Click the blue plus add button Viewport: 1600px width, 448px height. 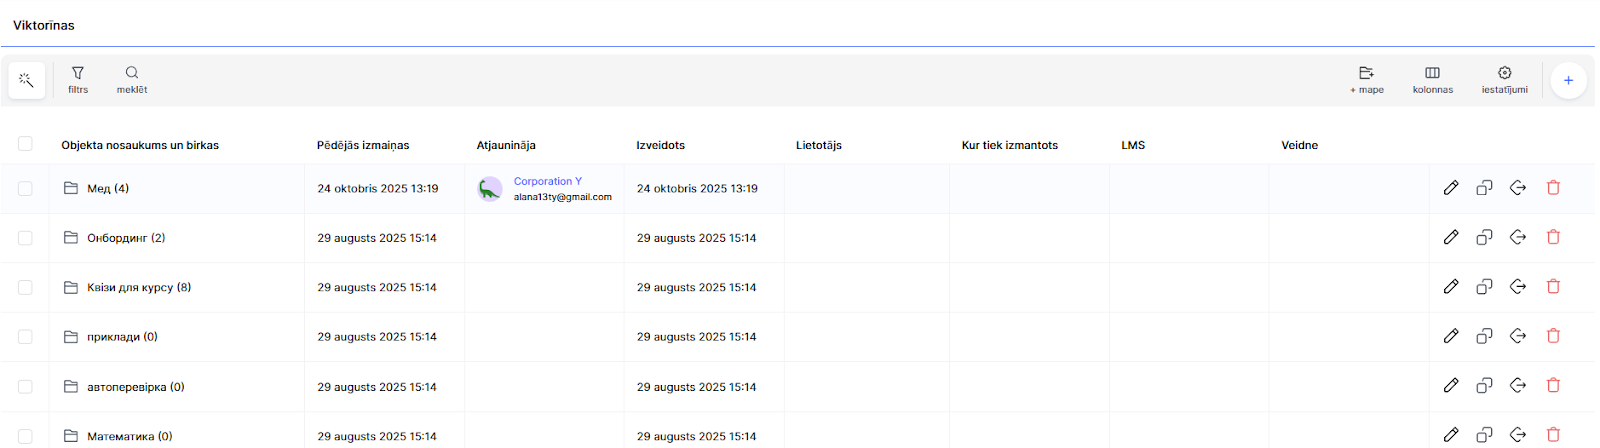coord(1568,80)
